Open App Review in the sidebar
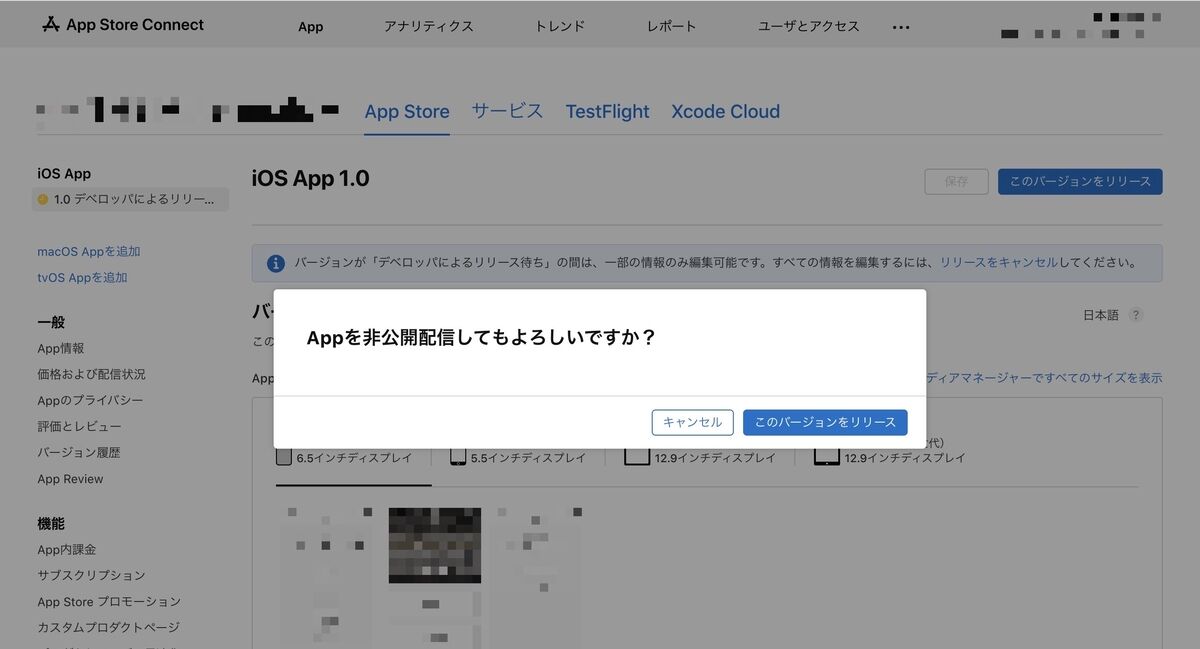1200x649 pixels. point(70,479)
